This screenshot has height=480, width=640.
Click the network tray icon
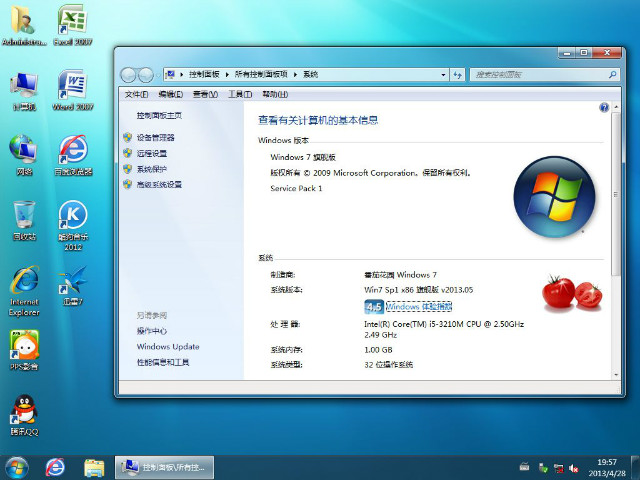click(x=558, y=468)
